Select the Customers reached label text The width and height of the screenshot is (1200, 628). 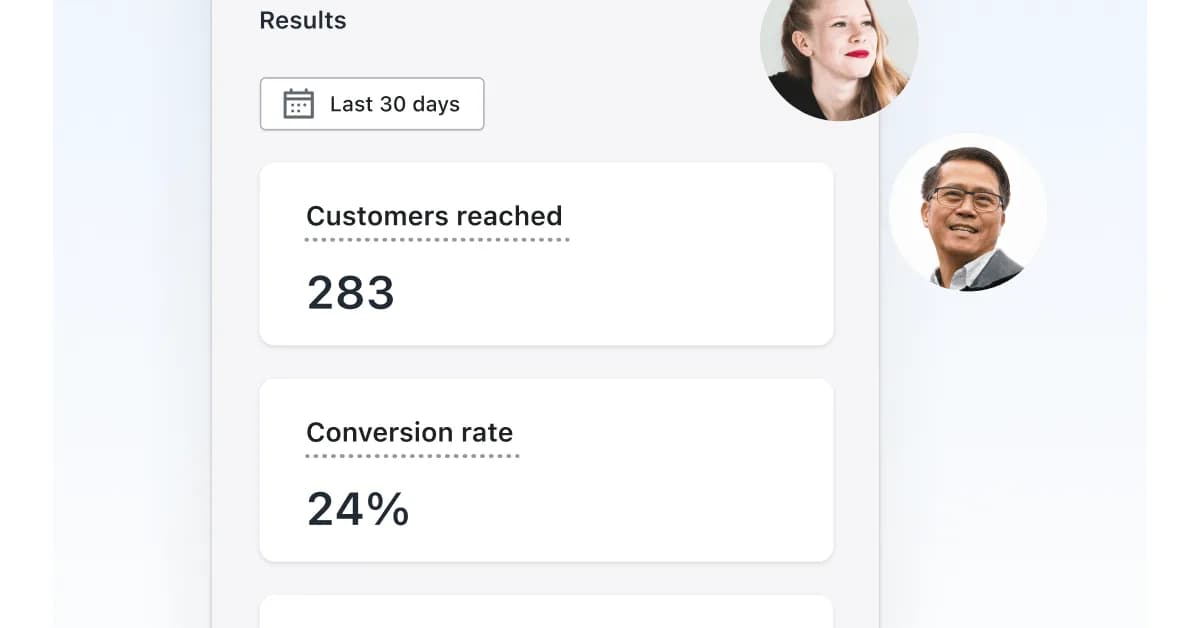pyautogui.click(x=434, y=216)
